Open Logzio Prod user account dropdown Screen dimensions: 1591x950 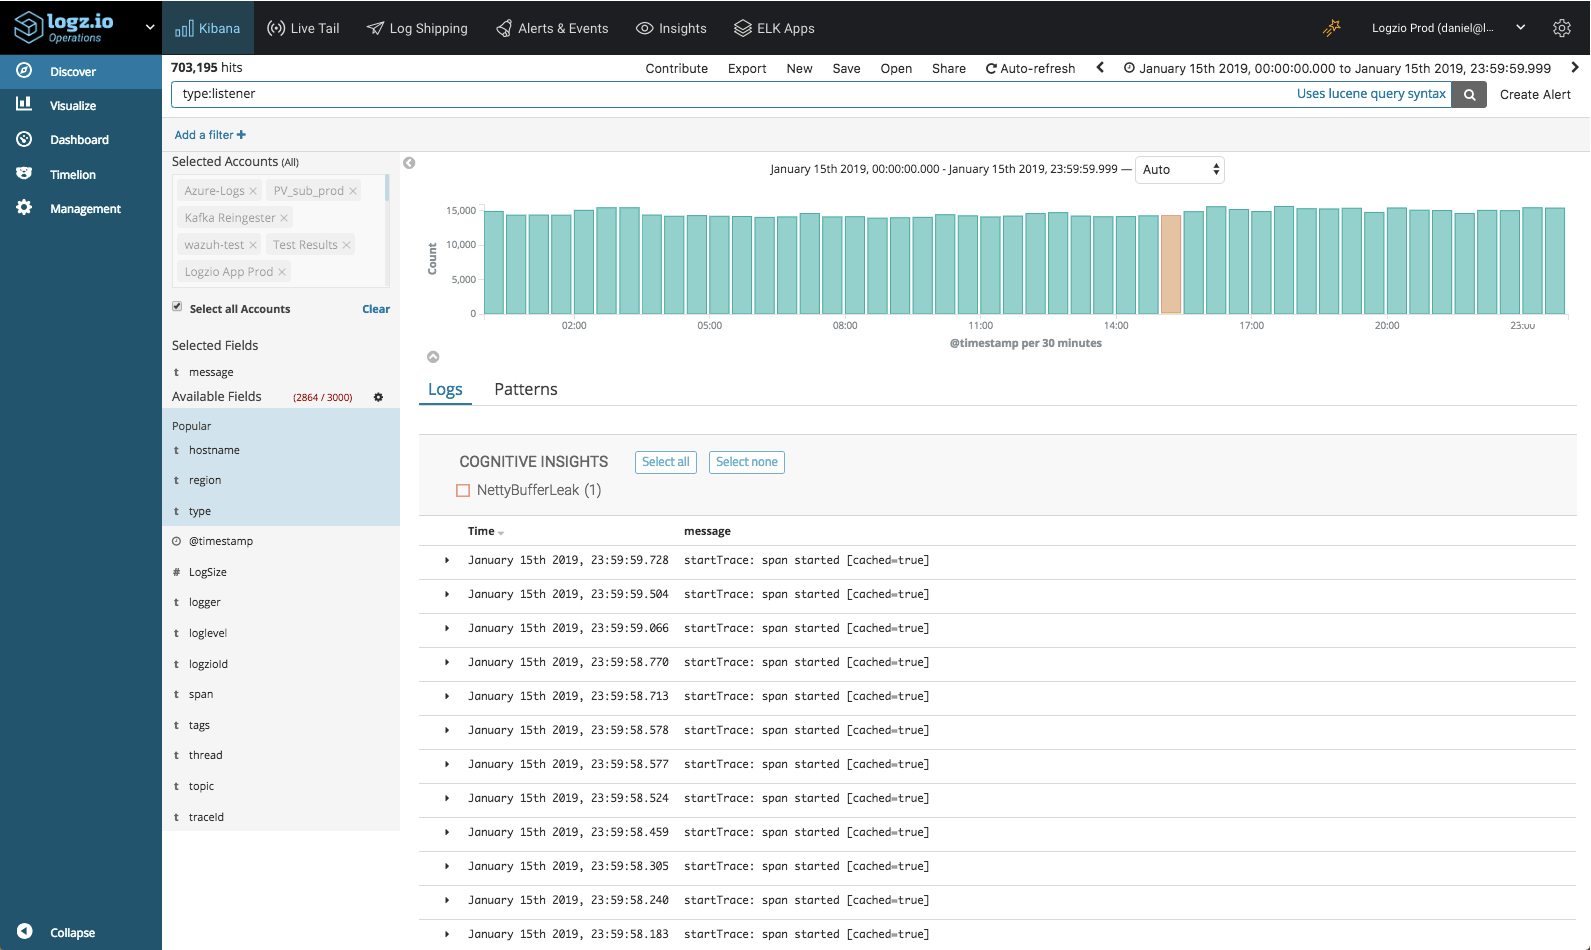(x=1448, y=28)
